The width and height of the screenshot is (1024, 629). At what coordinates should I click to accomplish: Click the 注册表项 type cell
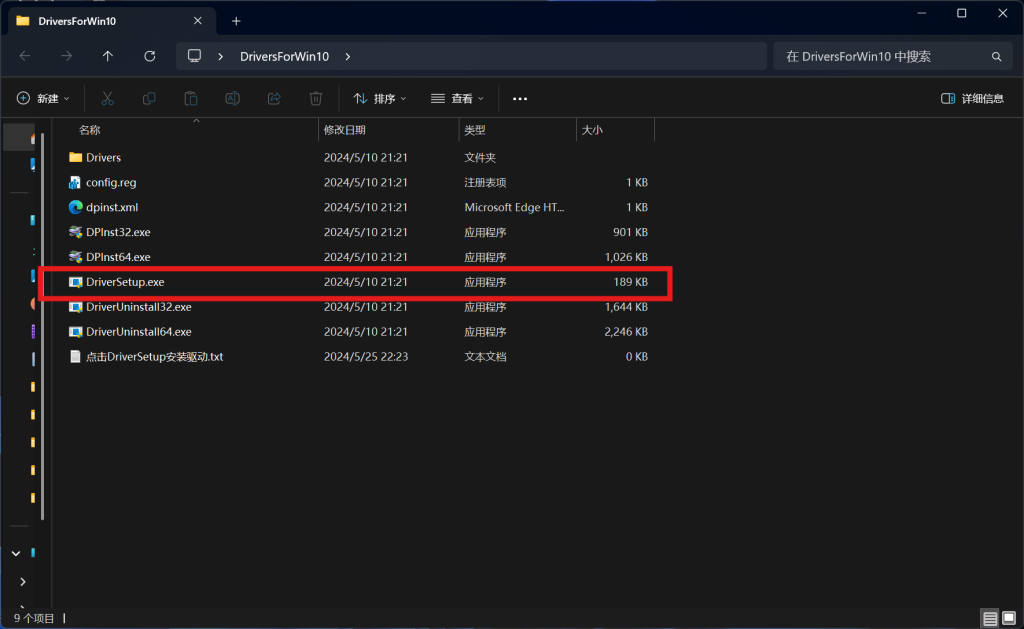point(485,182)
